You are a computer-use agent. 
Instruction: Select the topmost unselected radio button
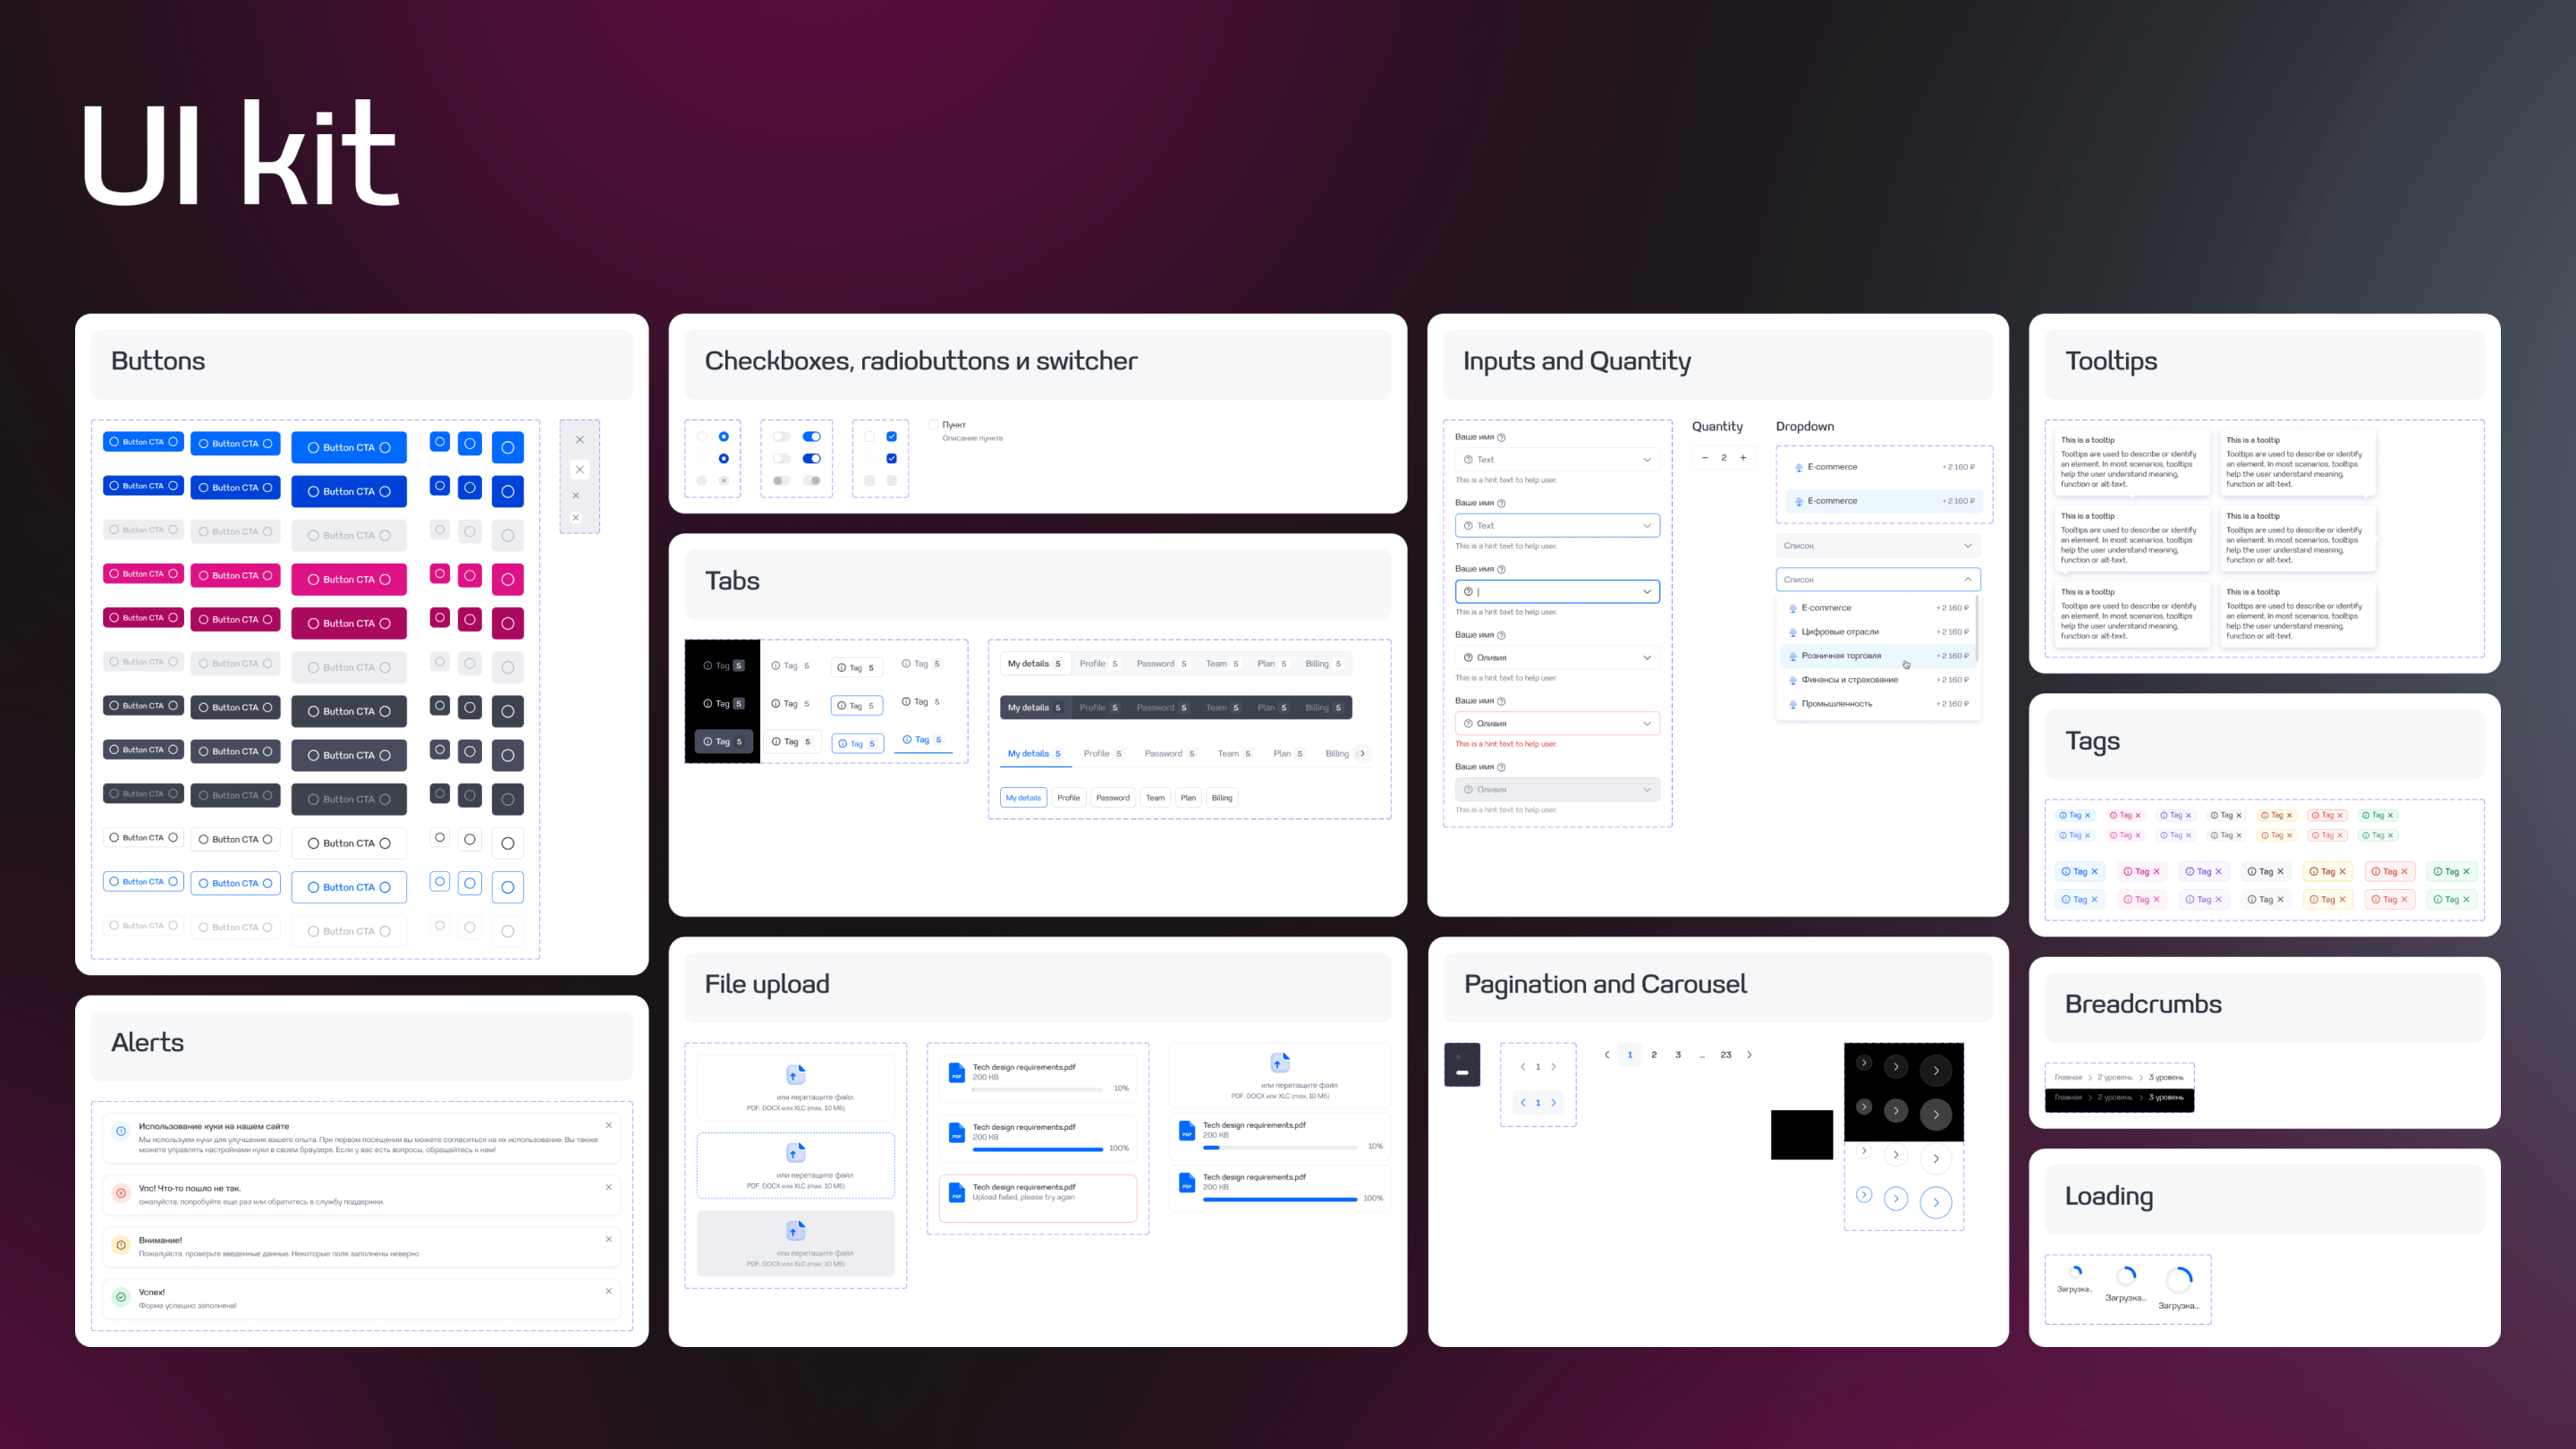pyautogui.click(x=702, y=437)
